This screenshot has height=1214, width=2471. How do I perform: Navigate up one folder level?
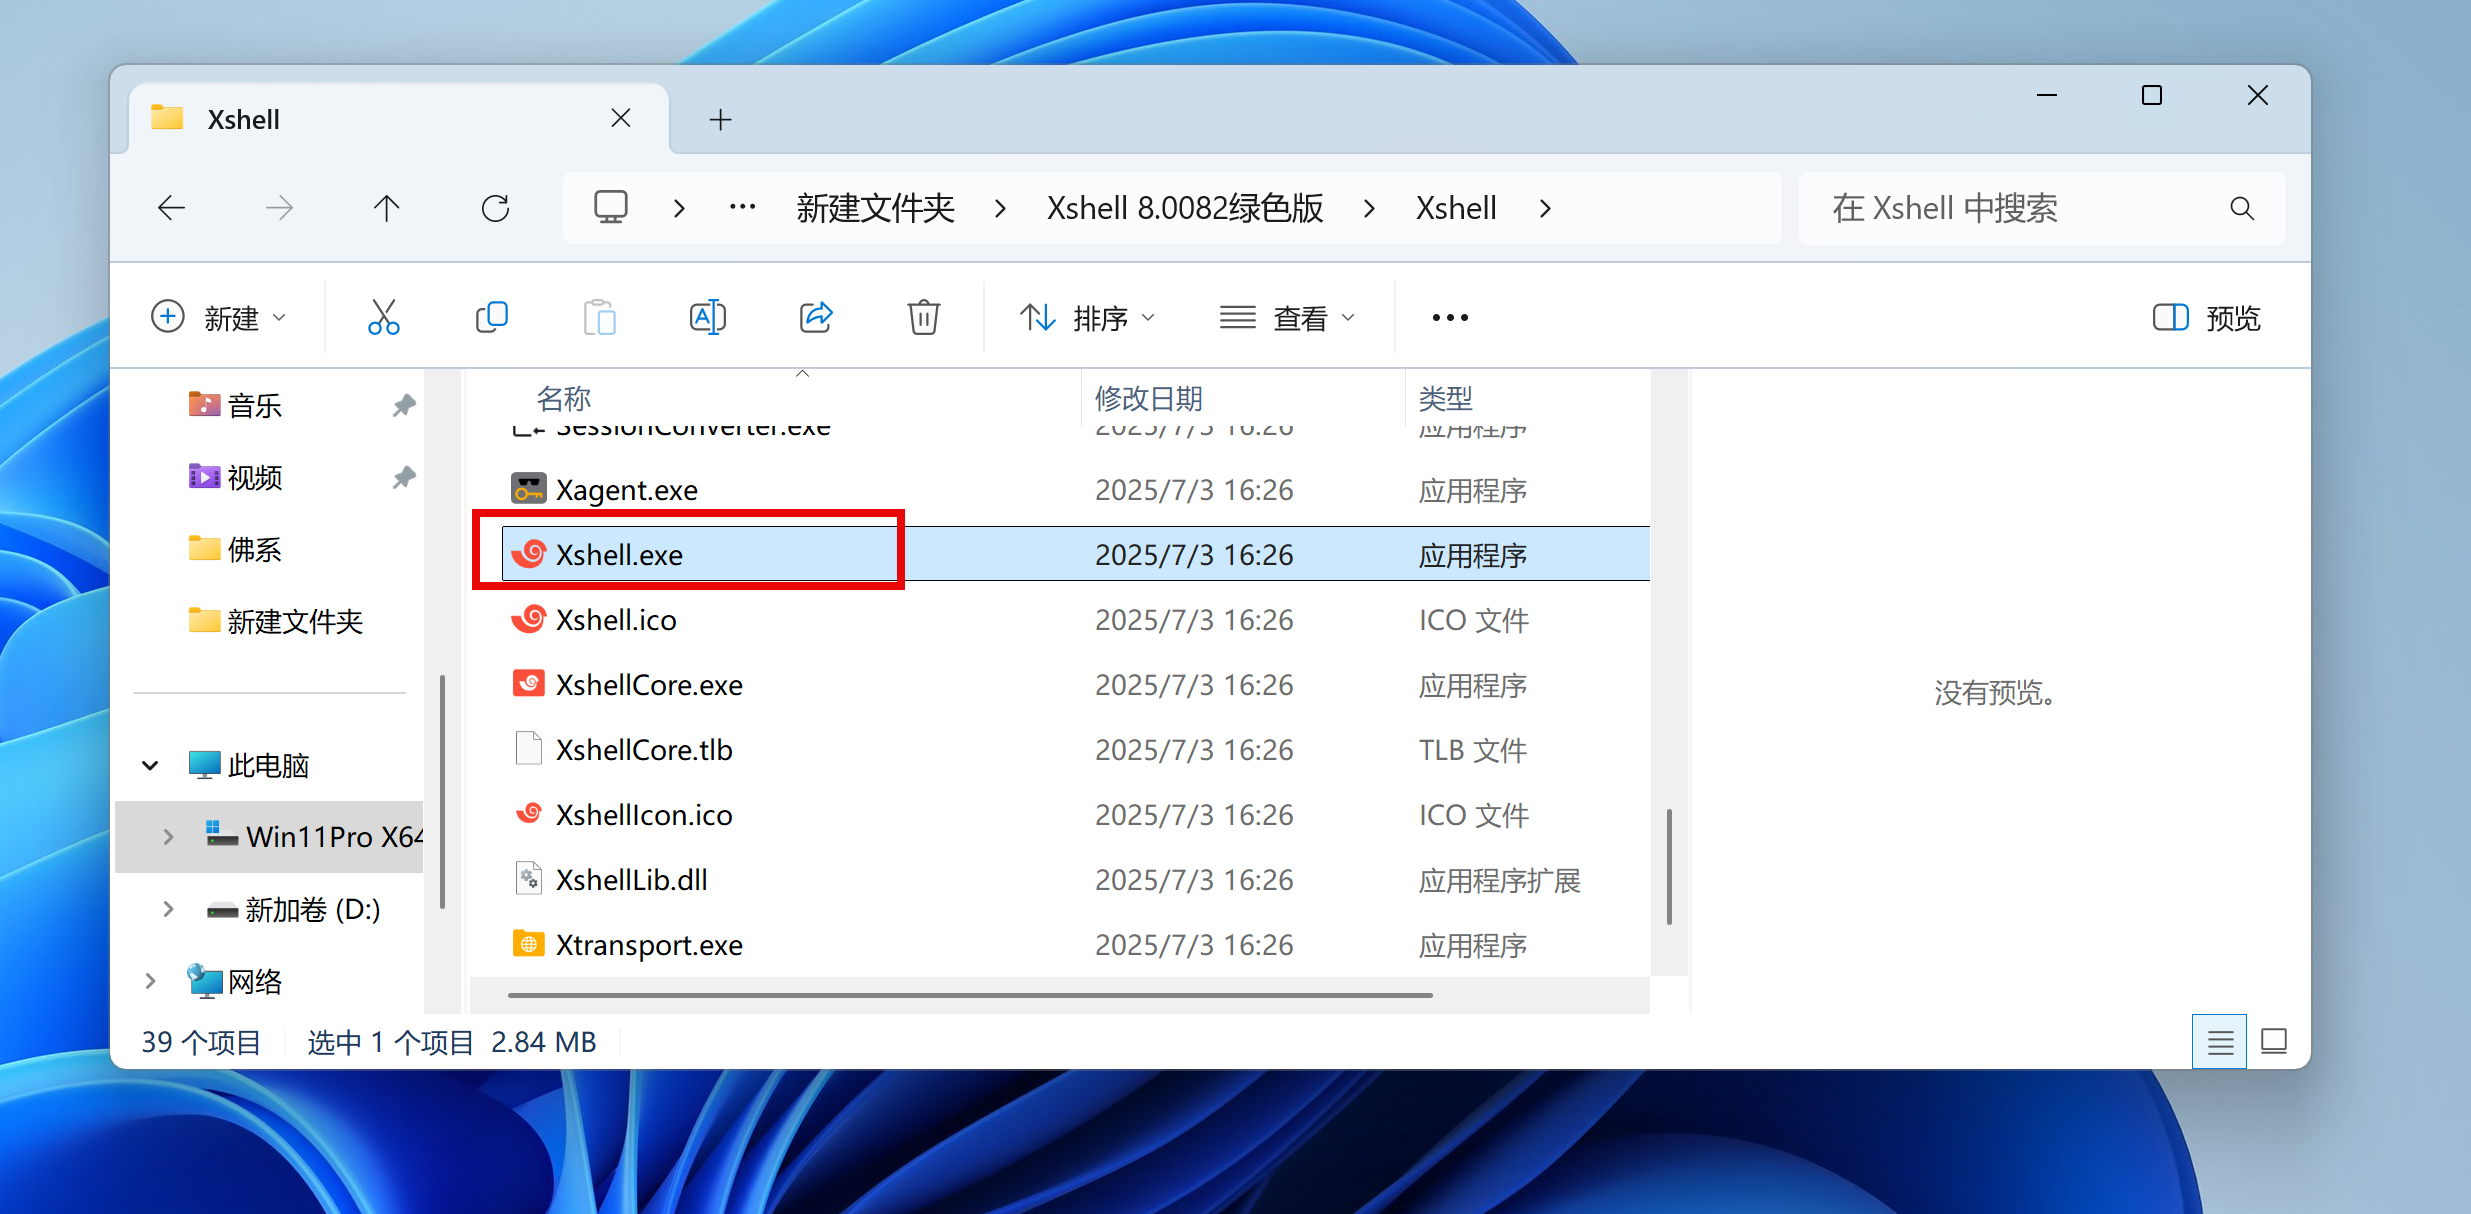coord(386,208)
